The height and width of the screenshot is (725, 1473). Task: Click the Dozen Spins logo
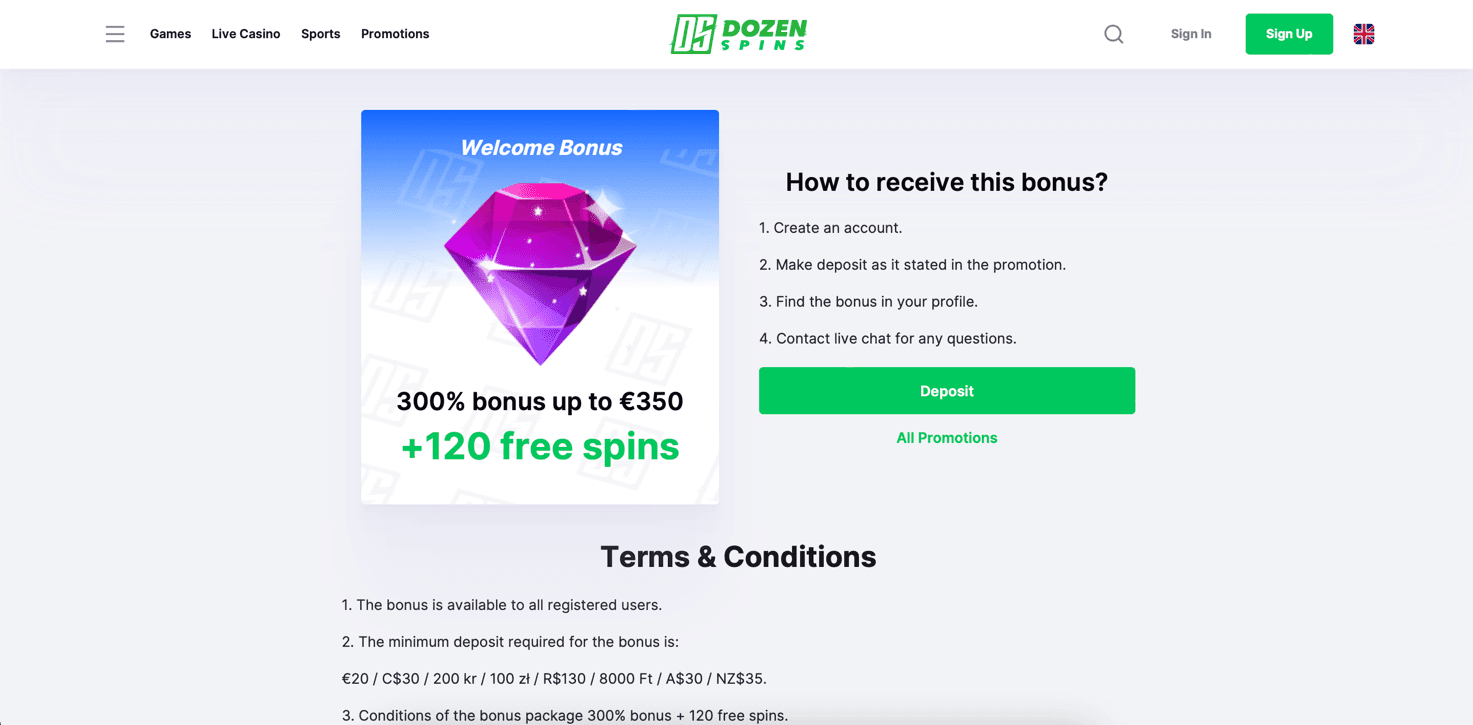tap(738, 34)
